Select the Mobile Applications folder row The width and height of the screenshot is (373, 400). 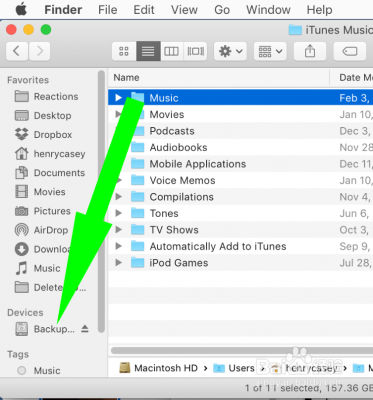pos(241,164)
